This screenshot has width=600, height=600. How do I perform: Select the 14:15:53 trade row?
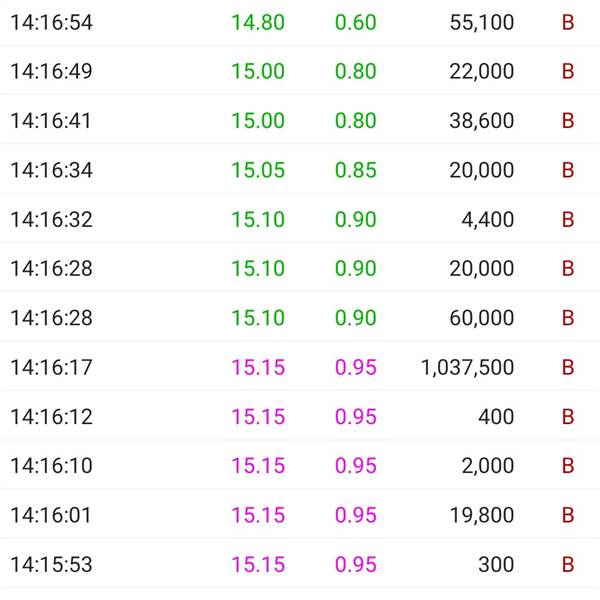tap(300, 564)
